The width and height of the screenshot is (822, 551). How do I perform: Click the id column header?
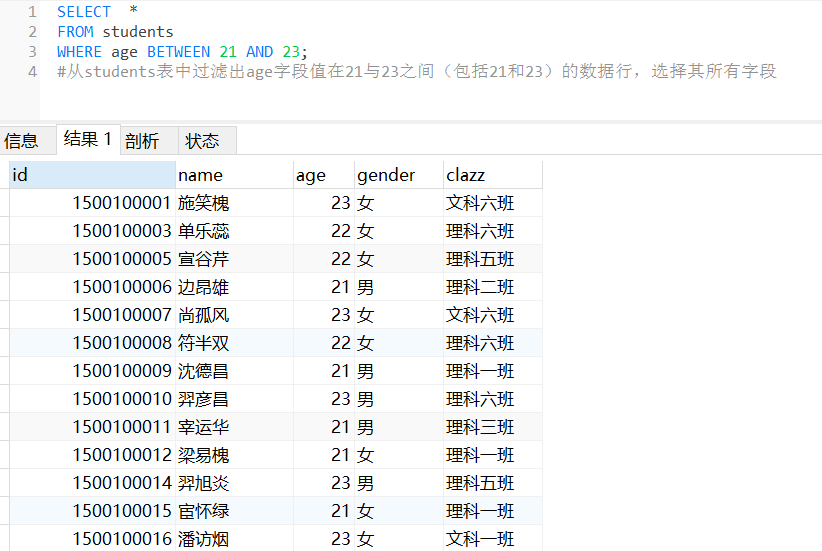pyautogui.click(x=92, y=175)
